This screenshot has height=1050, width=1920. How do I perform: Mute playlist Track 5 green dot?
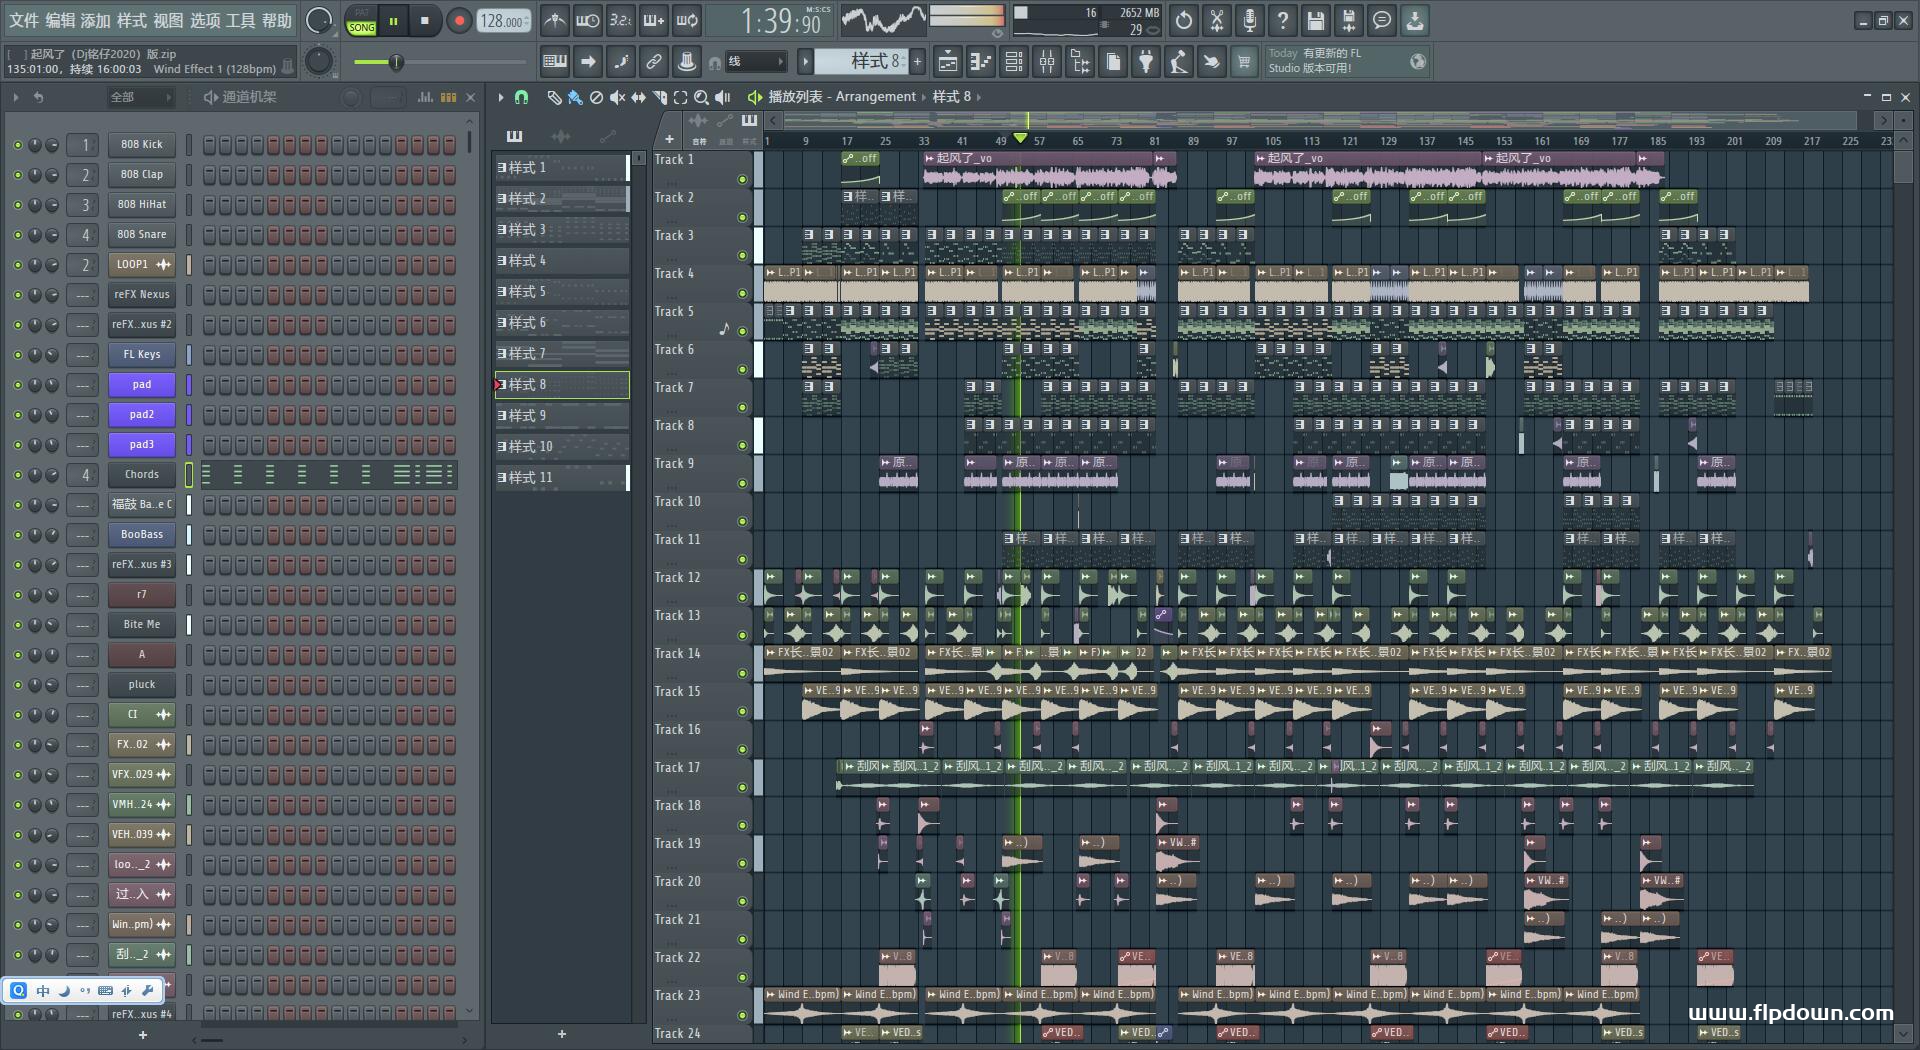click(742, 332)
